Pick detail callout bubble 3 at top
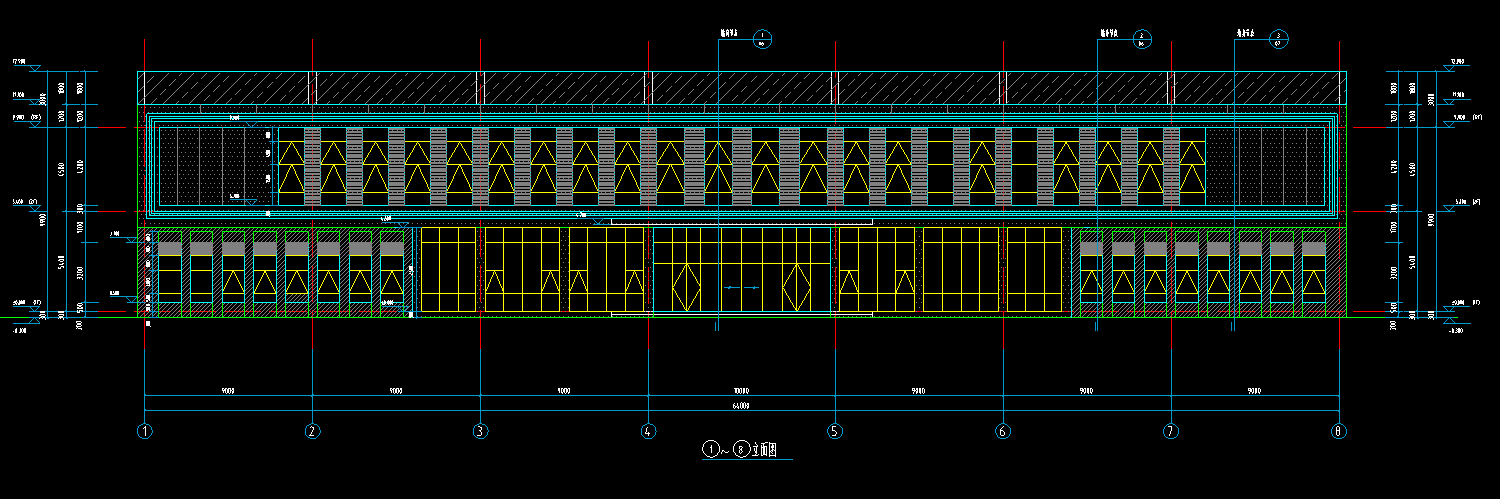Screen dimensions: 1500x499 [1278, 40]
